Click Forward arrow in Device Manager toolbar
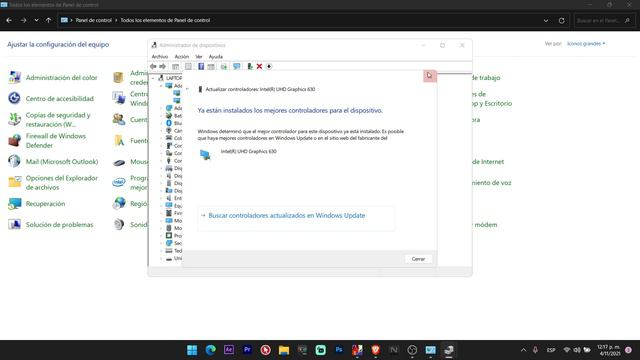This screenshot has height=360, width=640. click(x=162, y=67)
